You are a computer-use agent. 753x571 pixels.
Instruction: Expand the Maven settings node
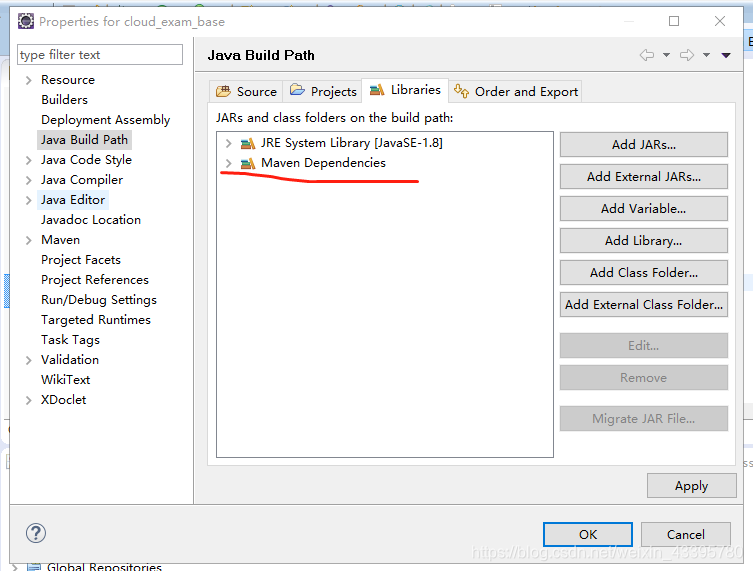pos(29,241)
